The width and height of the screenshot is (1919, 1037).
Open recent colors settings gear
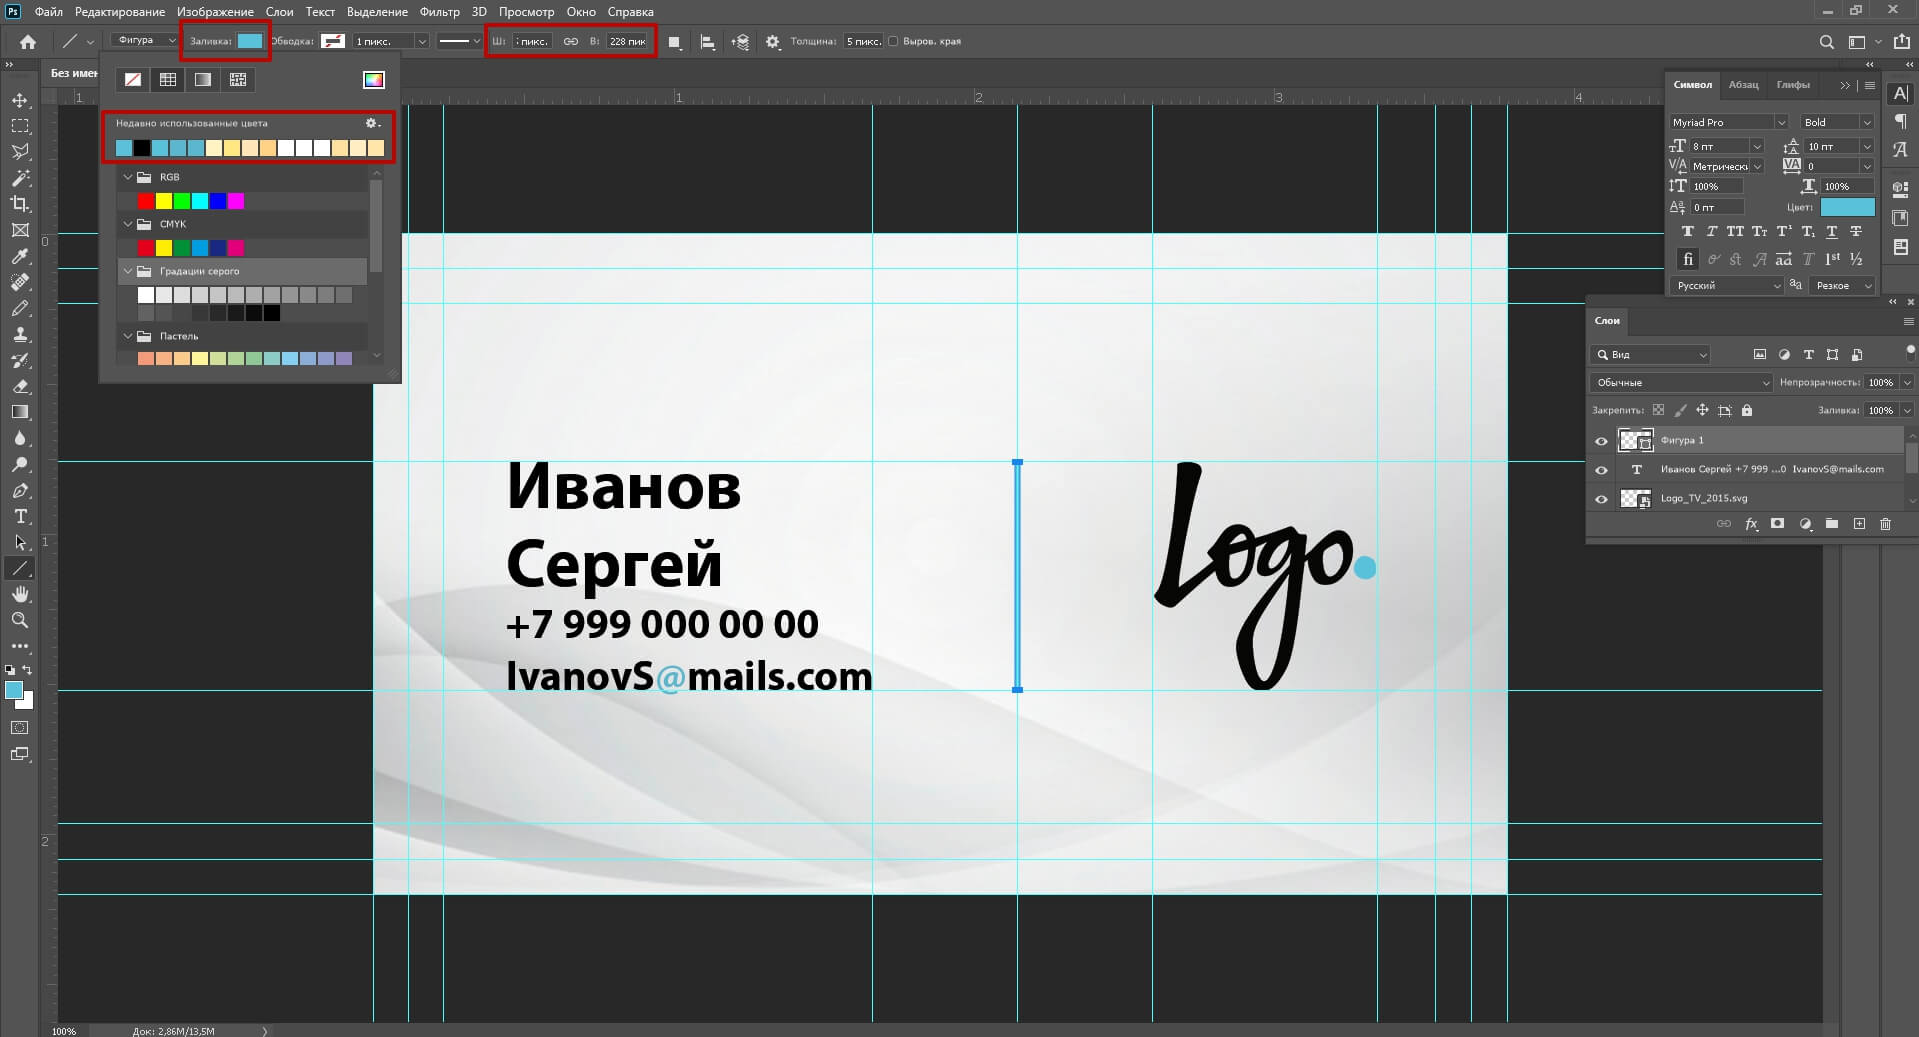372,123
